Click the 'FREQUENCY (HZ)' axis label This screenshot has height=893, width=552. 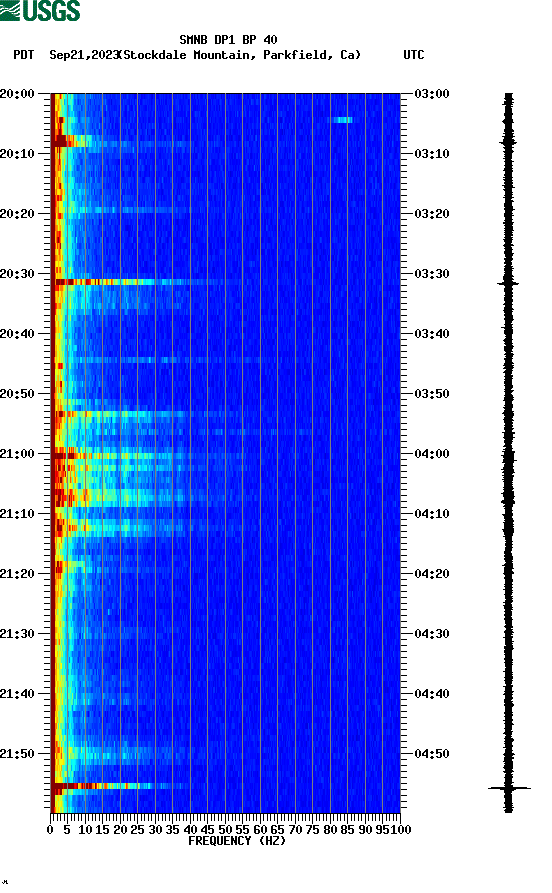point(236,841)
